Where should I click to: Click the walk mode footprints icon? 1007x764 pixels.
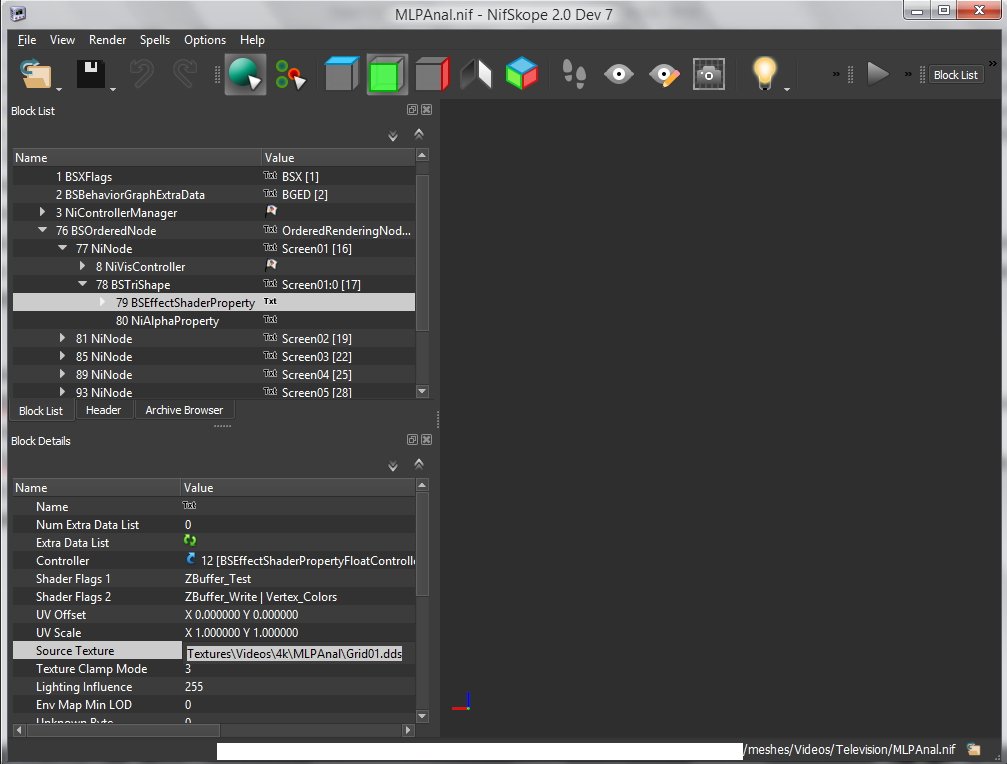point(573,75)
